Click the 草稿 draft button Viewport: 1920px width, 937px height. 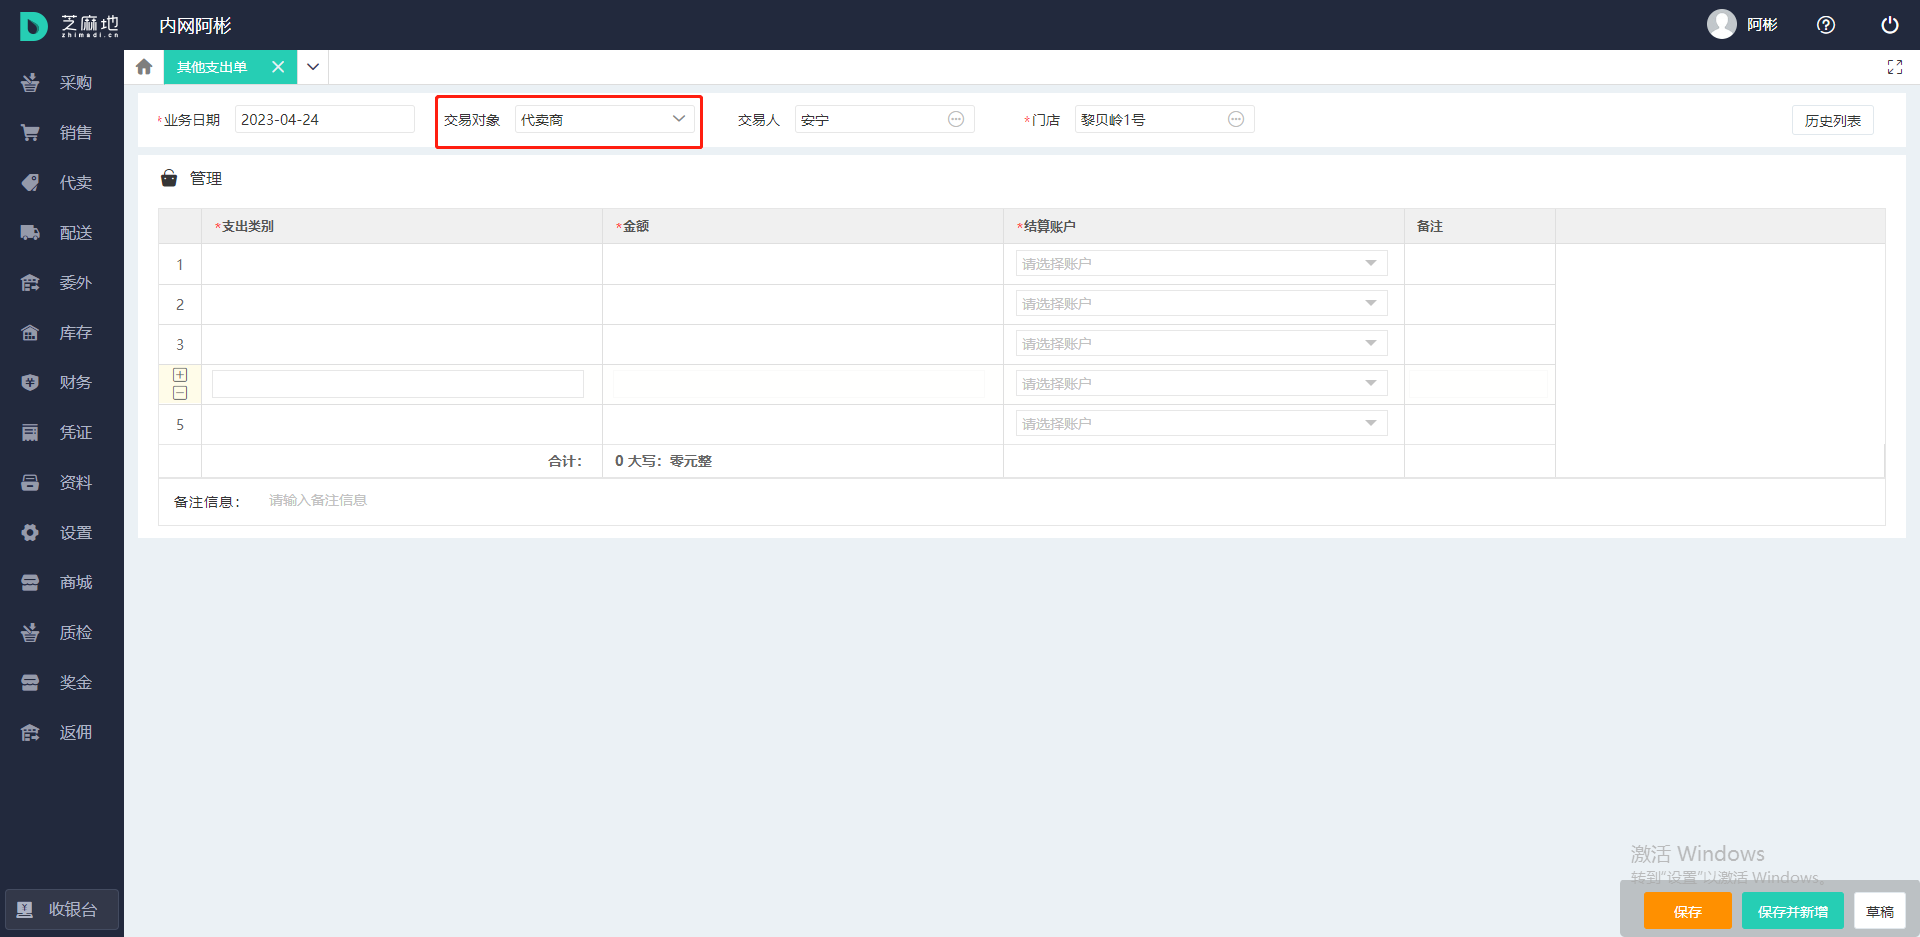pyautogui.click(x=1879, y=911)
